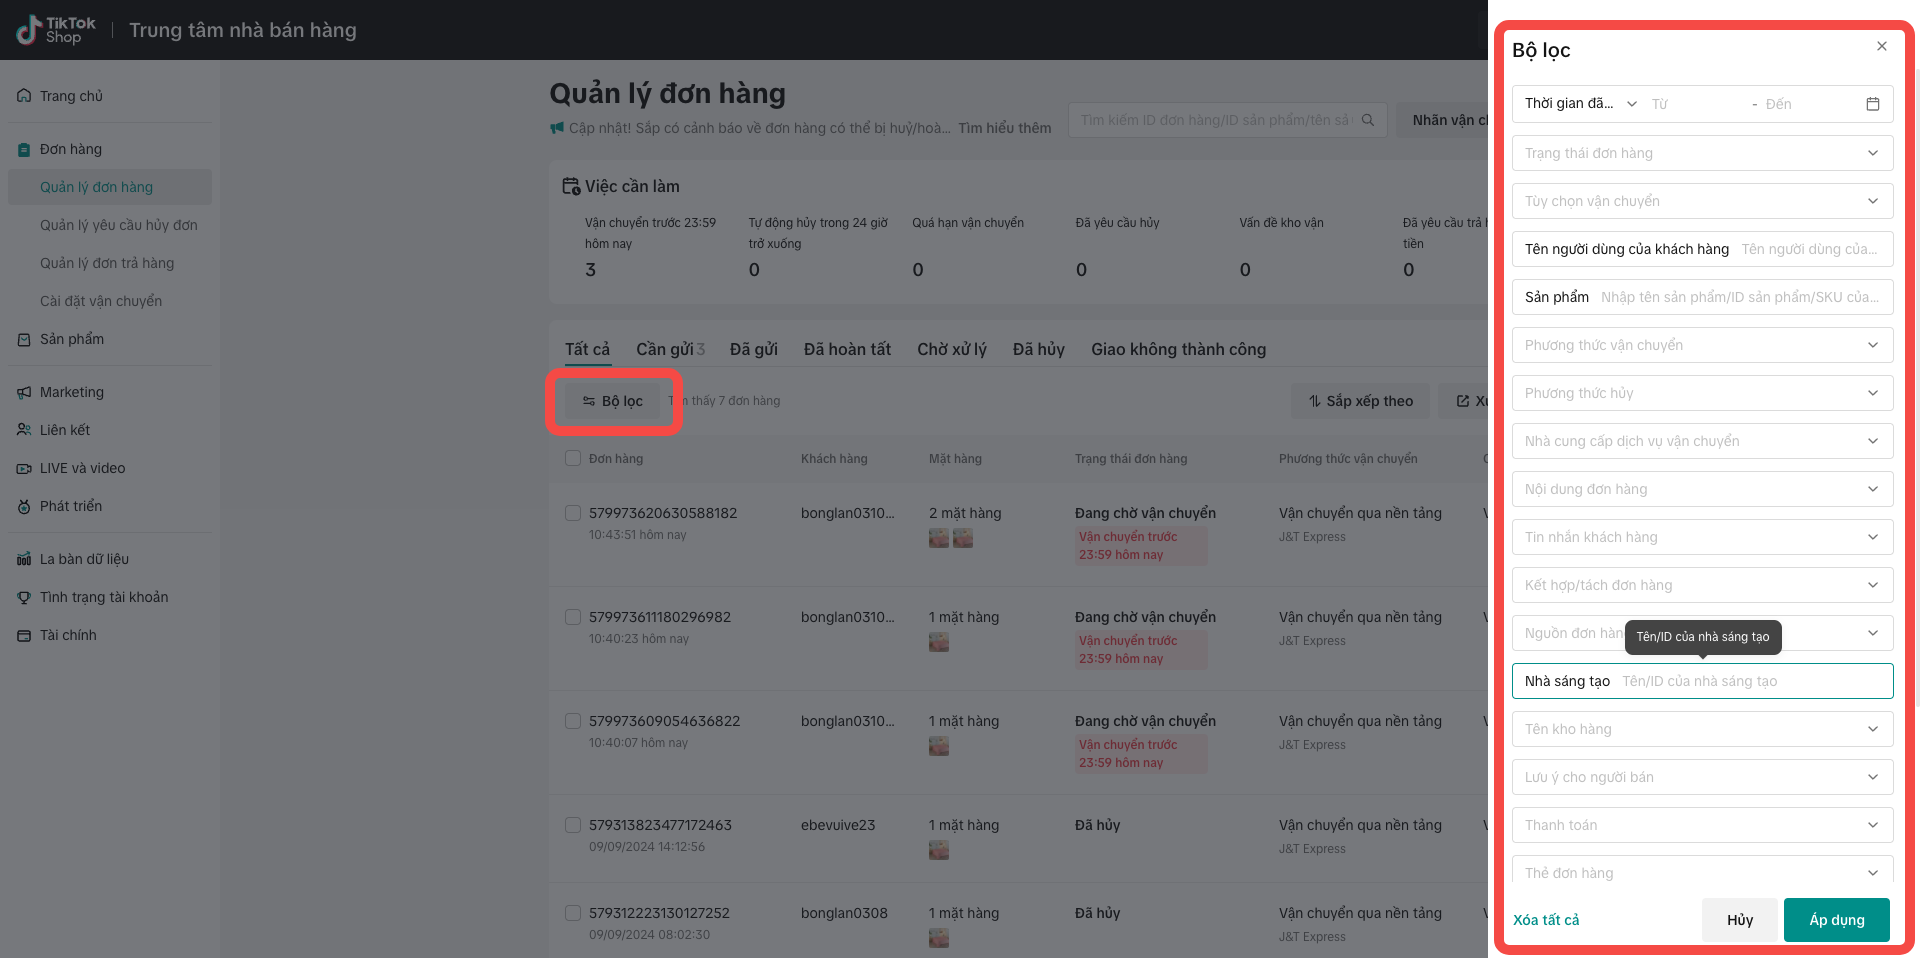
Task: Click the Trang chủ home icon
Action: click(24, 96)
